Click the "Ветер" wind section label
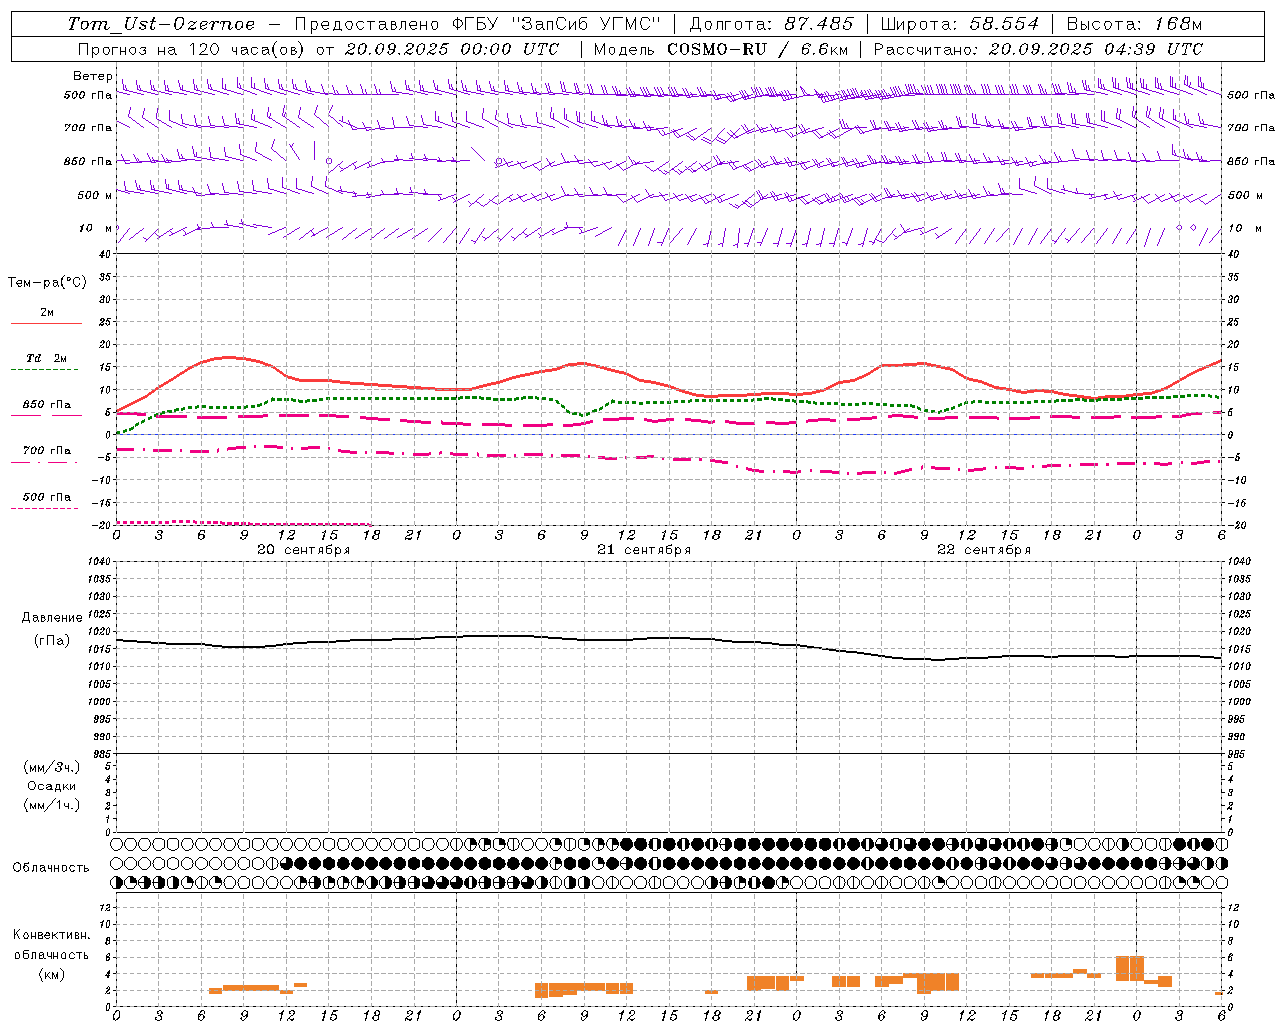Viewport: 1280px width, 1024px height. click(92, 76)
